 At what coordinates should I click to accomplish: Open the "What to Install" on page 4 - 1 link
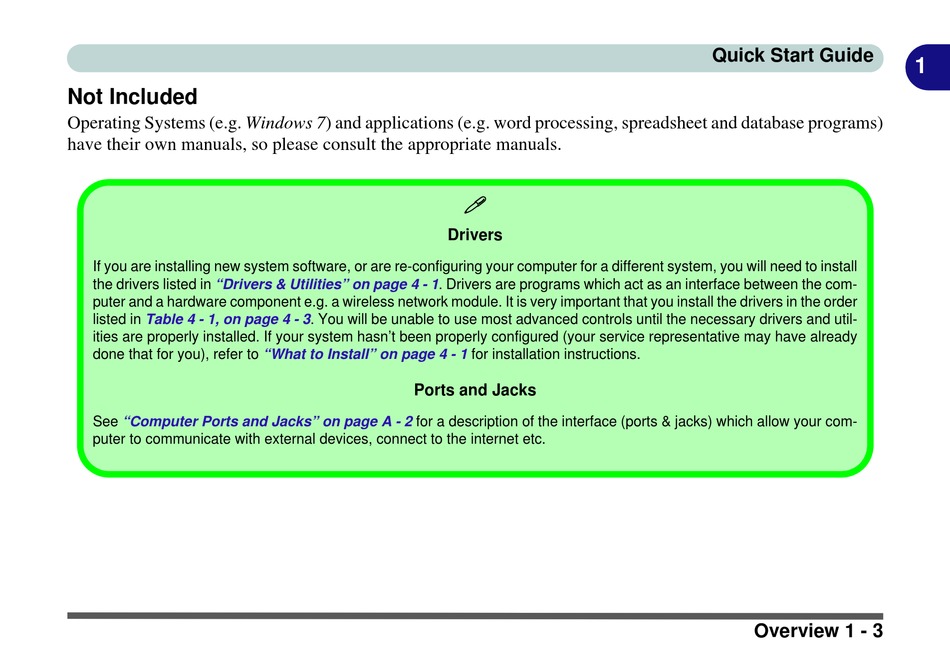click(366, 354)
